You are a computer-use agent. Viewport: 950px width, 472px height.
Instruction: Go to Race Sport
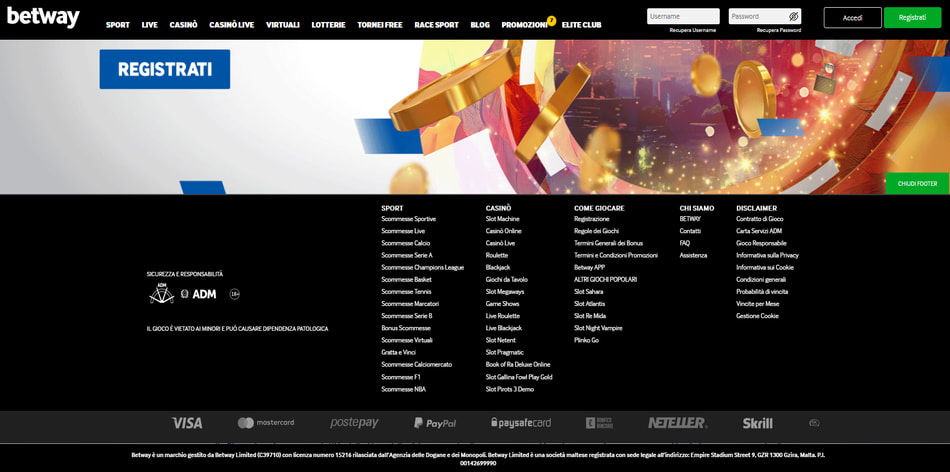pyautogui.click(x=436, y=25)
